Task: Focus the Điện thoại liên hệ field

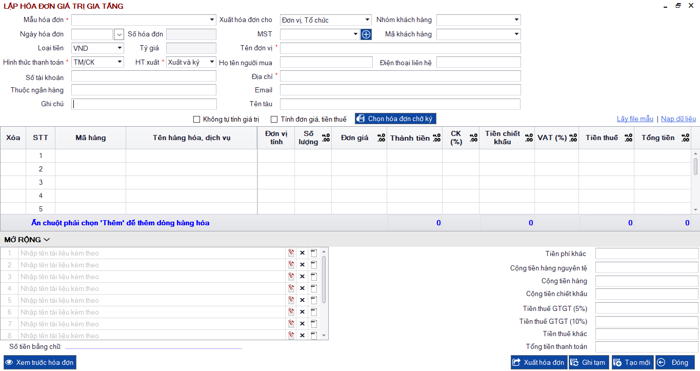Action: coord(478,62)
